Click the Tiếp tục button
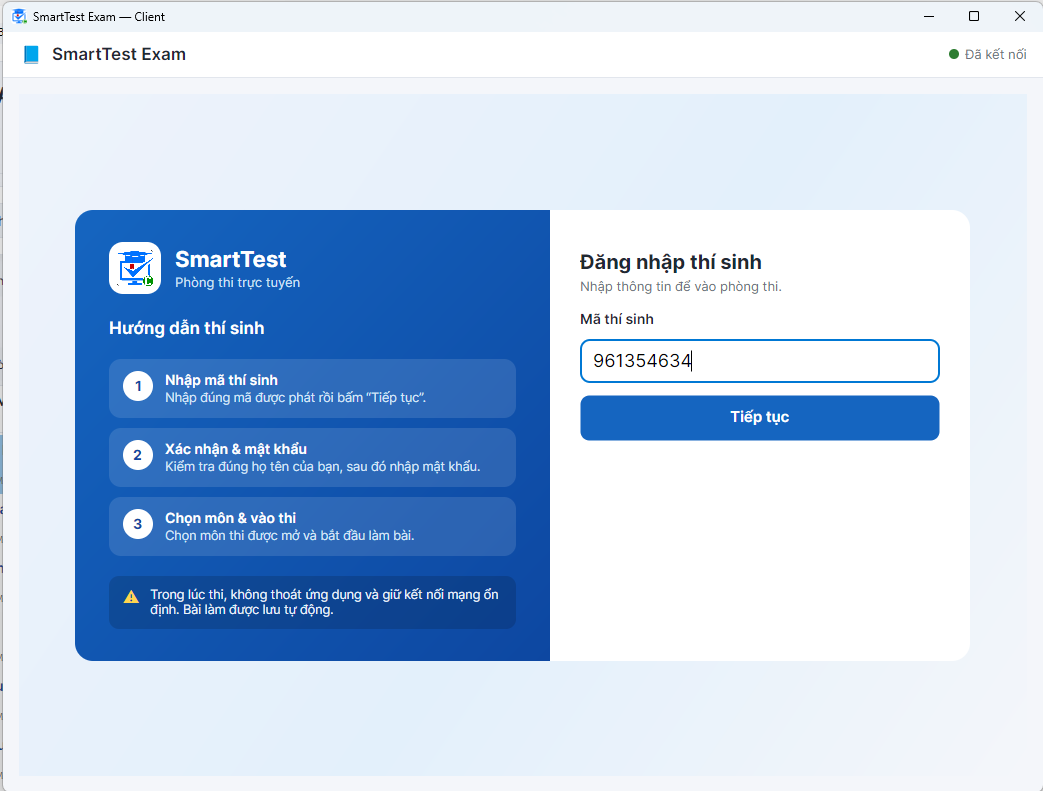 click(x=760, y=418)
